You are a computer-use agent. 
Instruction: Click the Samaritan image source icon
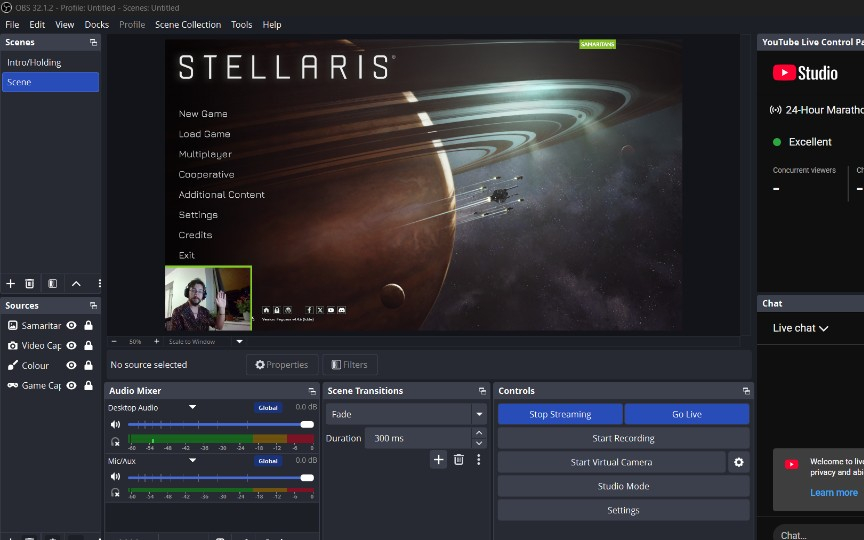[13, 326]
